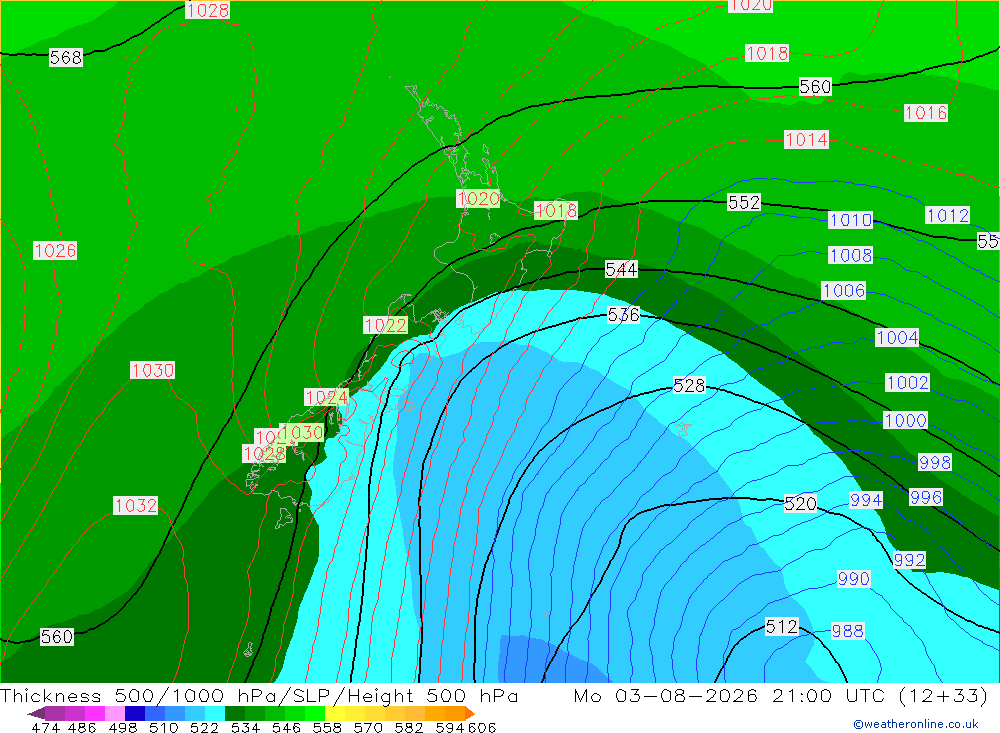Screen dimensions: 1000x733
Task: Select the darkest green legend swatch
Action: tap(235, 713)
